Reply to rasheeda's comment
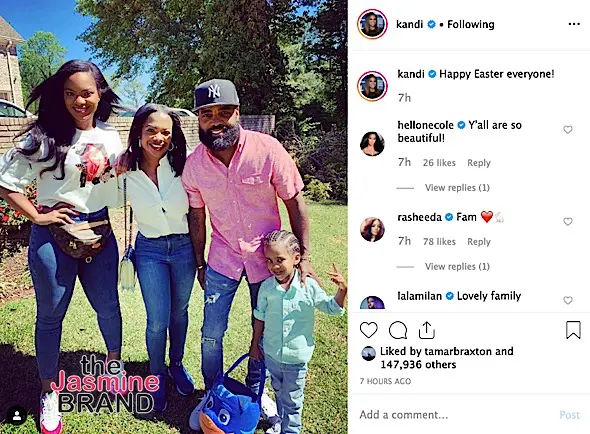Viewport: 590px width, 434px height. [x=479, y=242]
